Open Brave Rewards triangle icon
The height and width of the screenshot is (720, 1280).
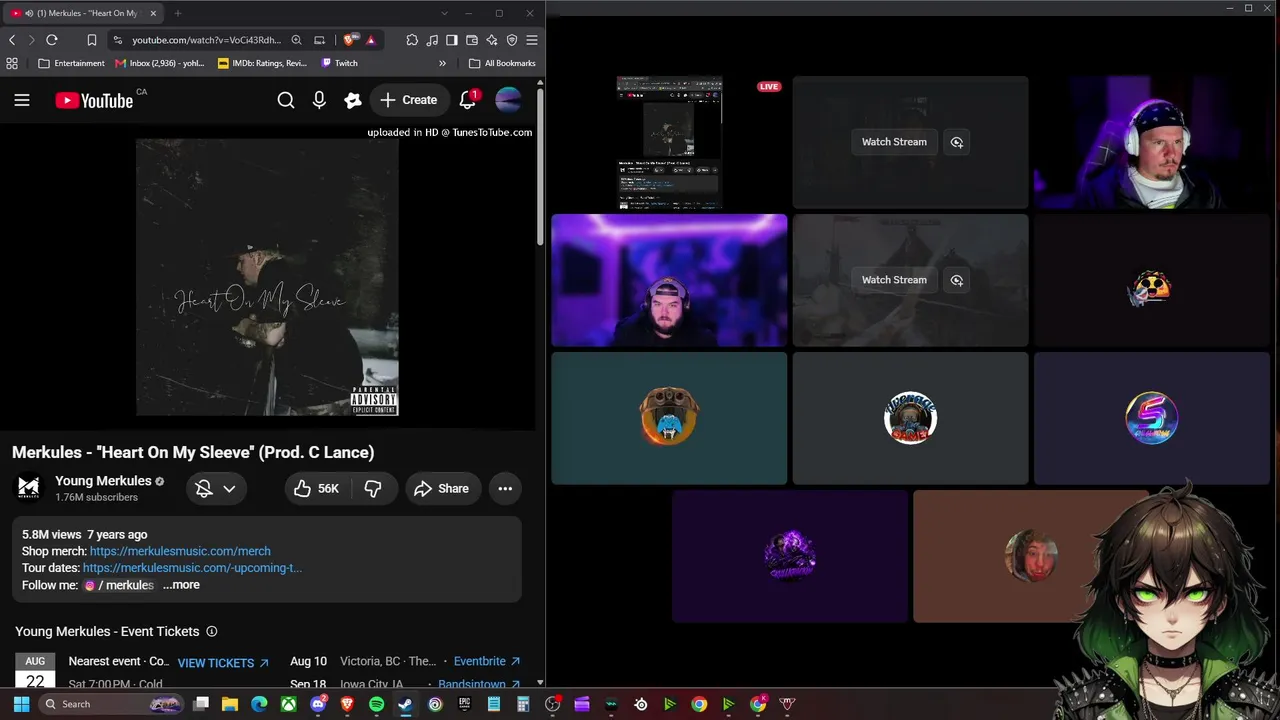[371, 40]
